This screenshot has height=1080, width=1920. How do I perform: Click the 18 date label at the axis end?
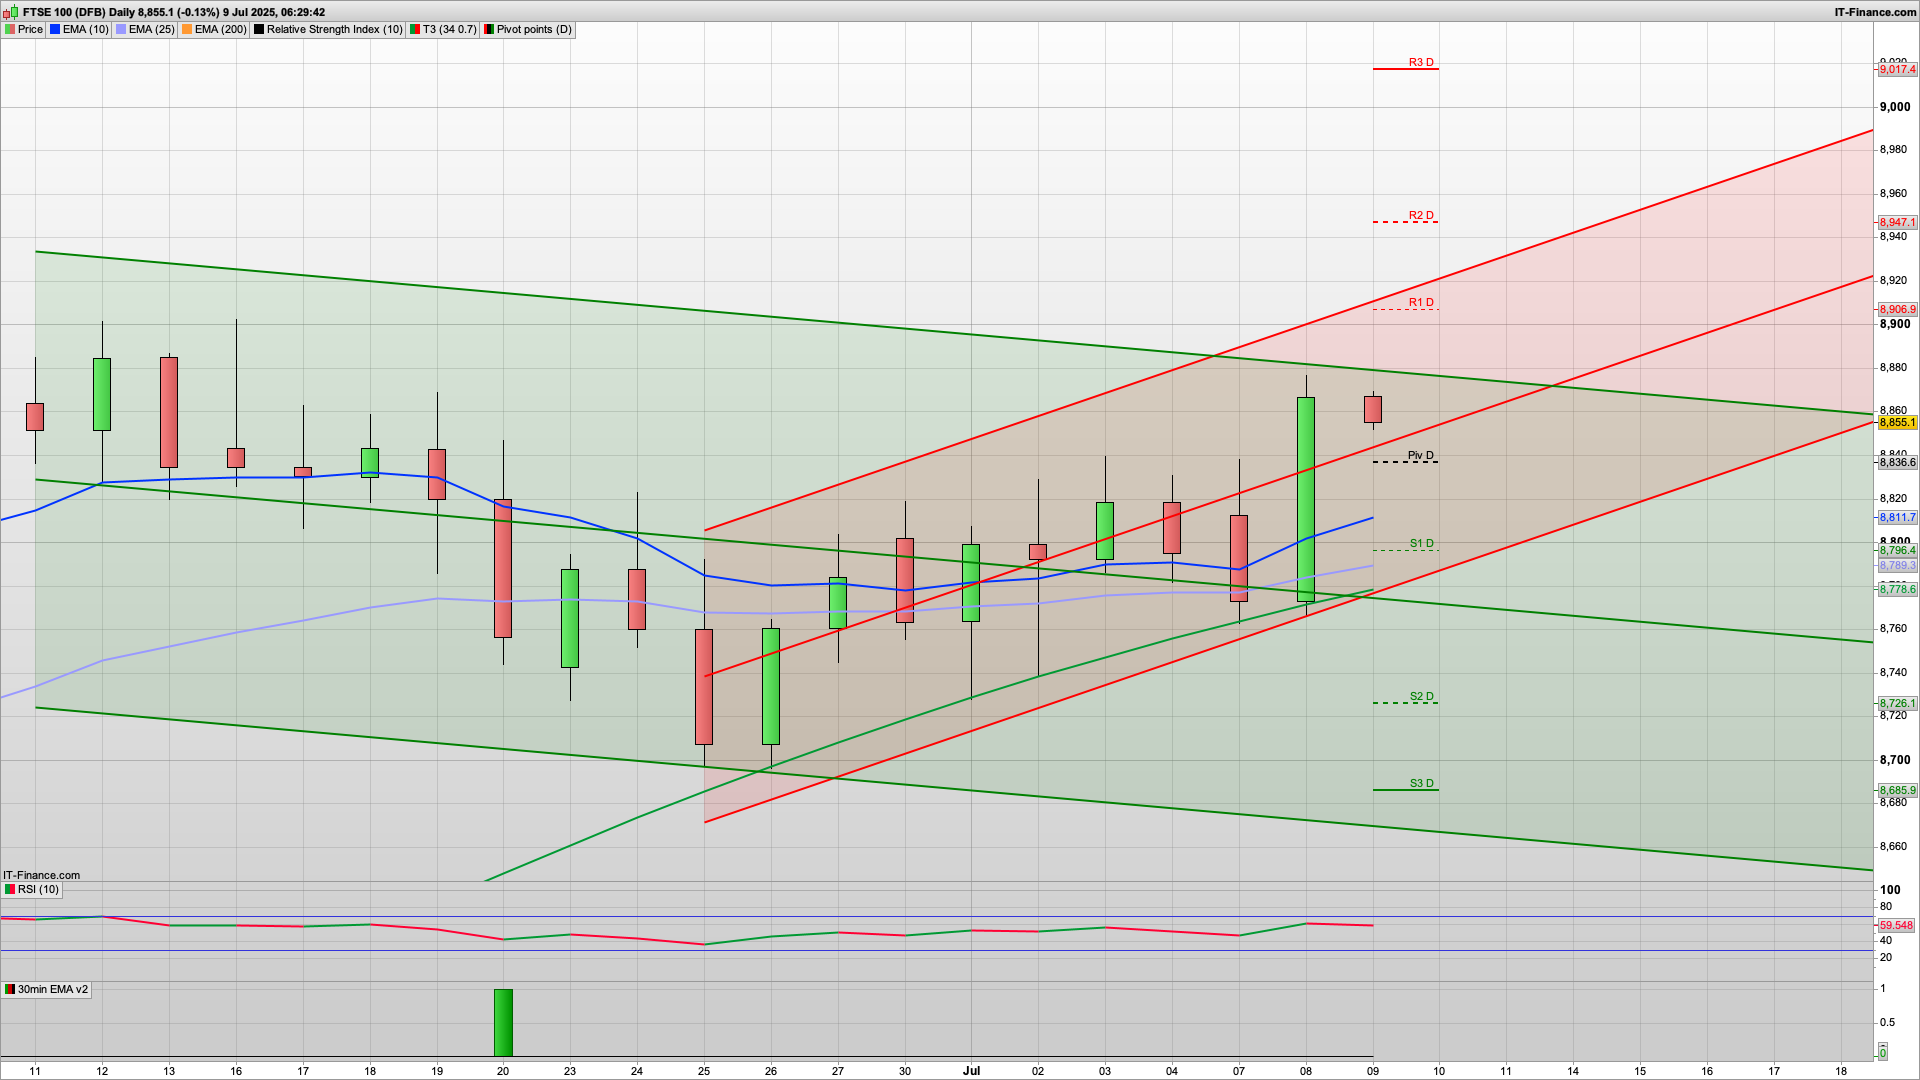[x=1841, y=1070]
